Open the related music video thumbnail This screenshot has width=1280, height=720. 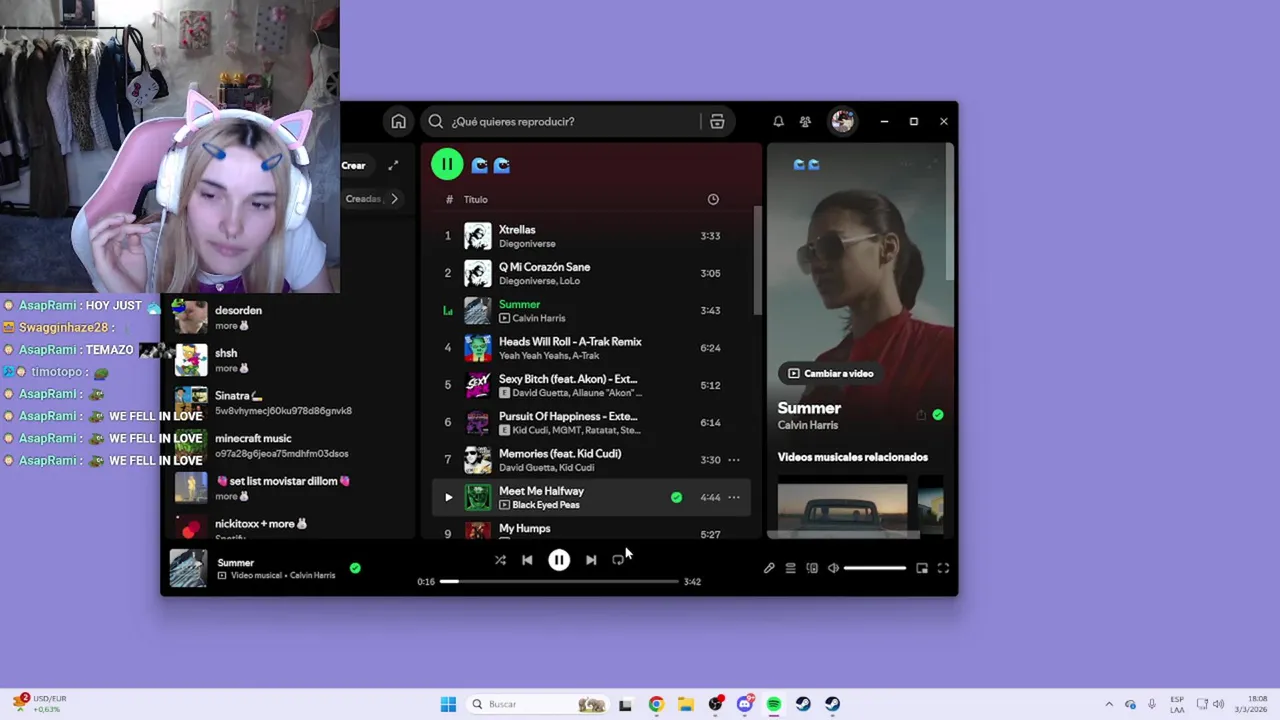click(842, 508)
